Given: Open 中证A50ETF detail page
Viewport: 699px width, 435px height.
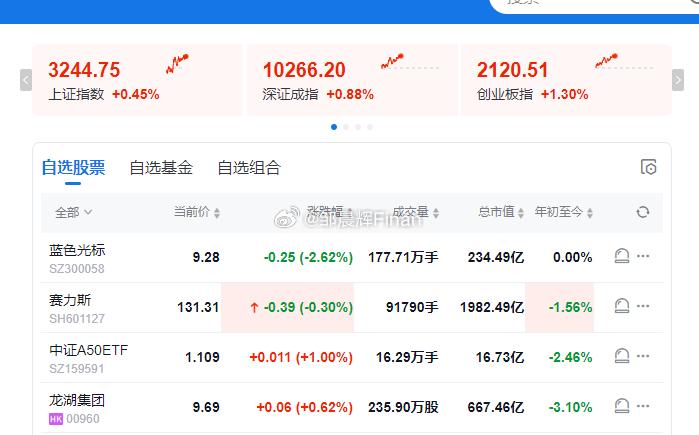Looking at the screenshot, I should [x=88, y=350].
